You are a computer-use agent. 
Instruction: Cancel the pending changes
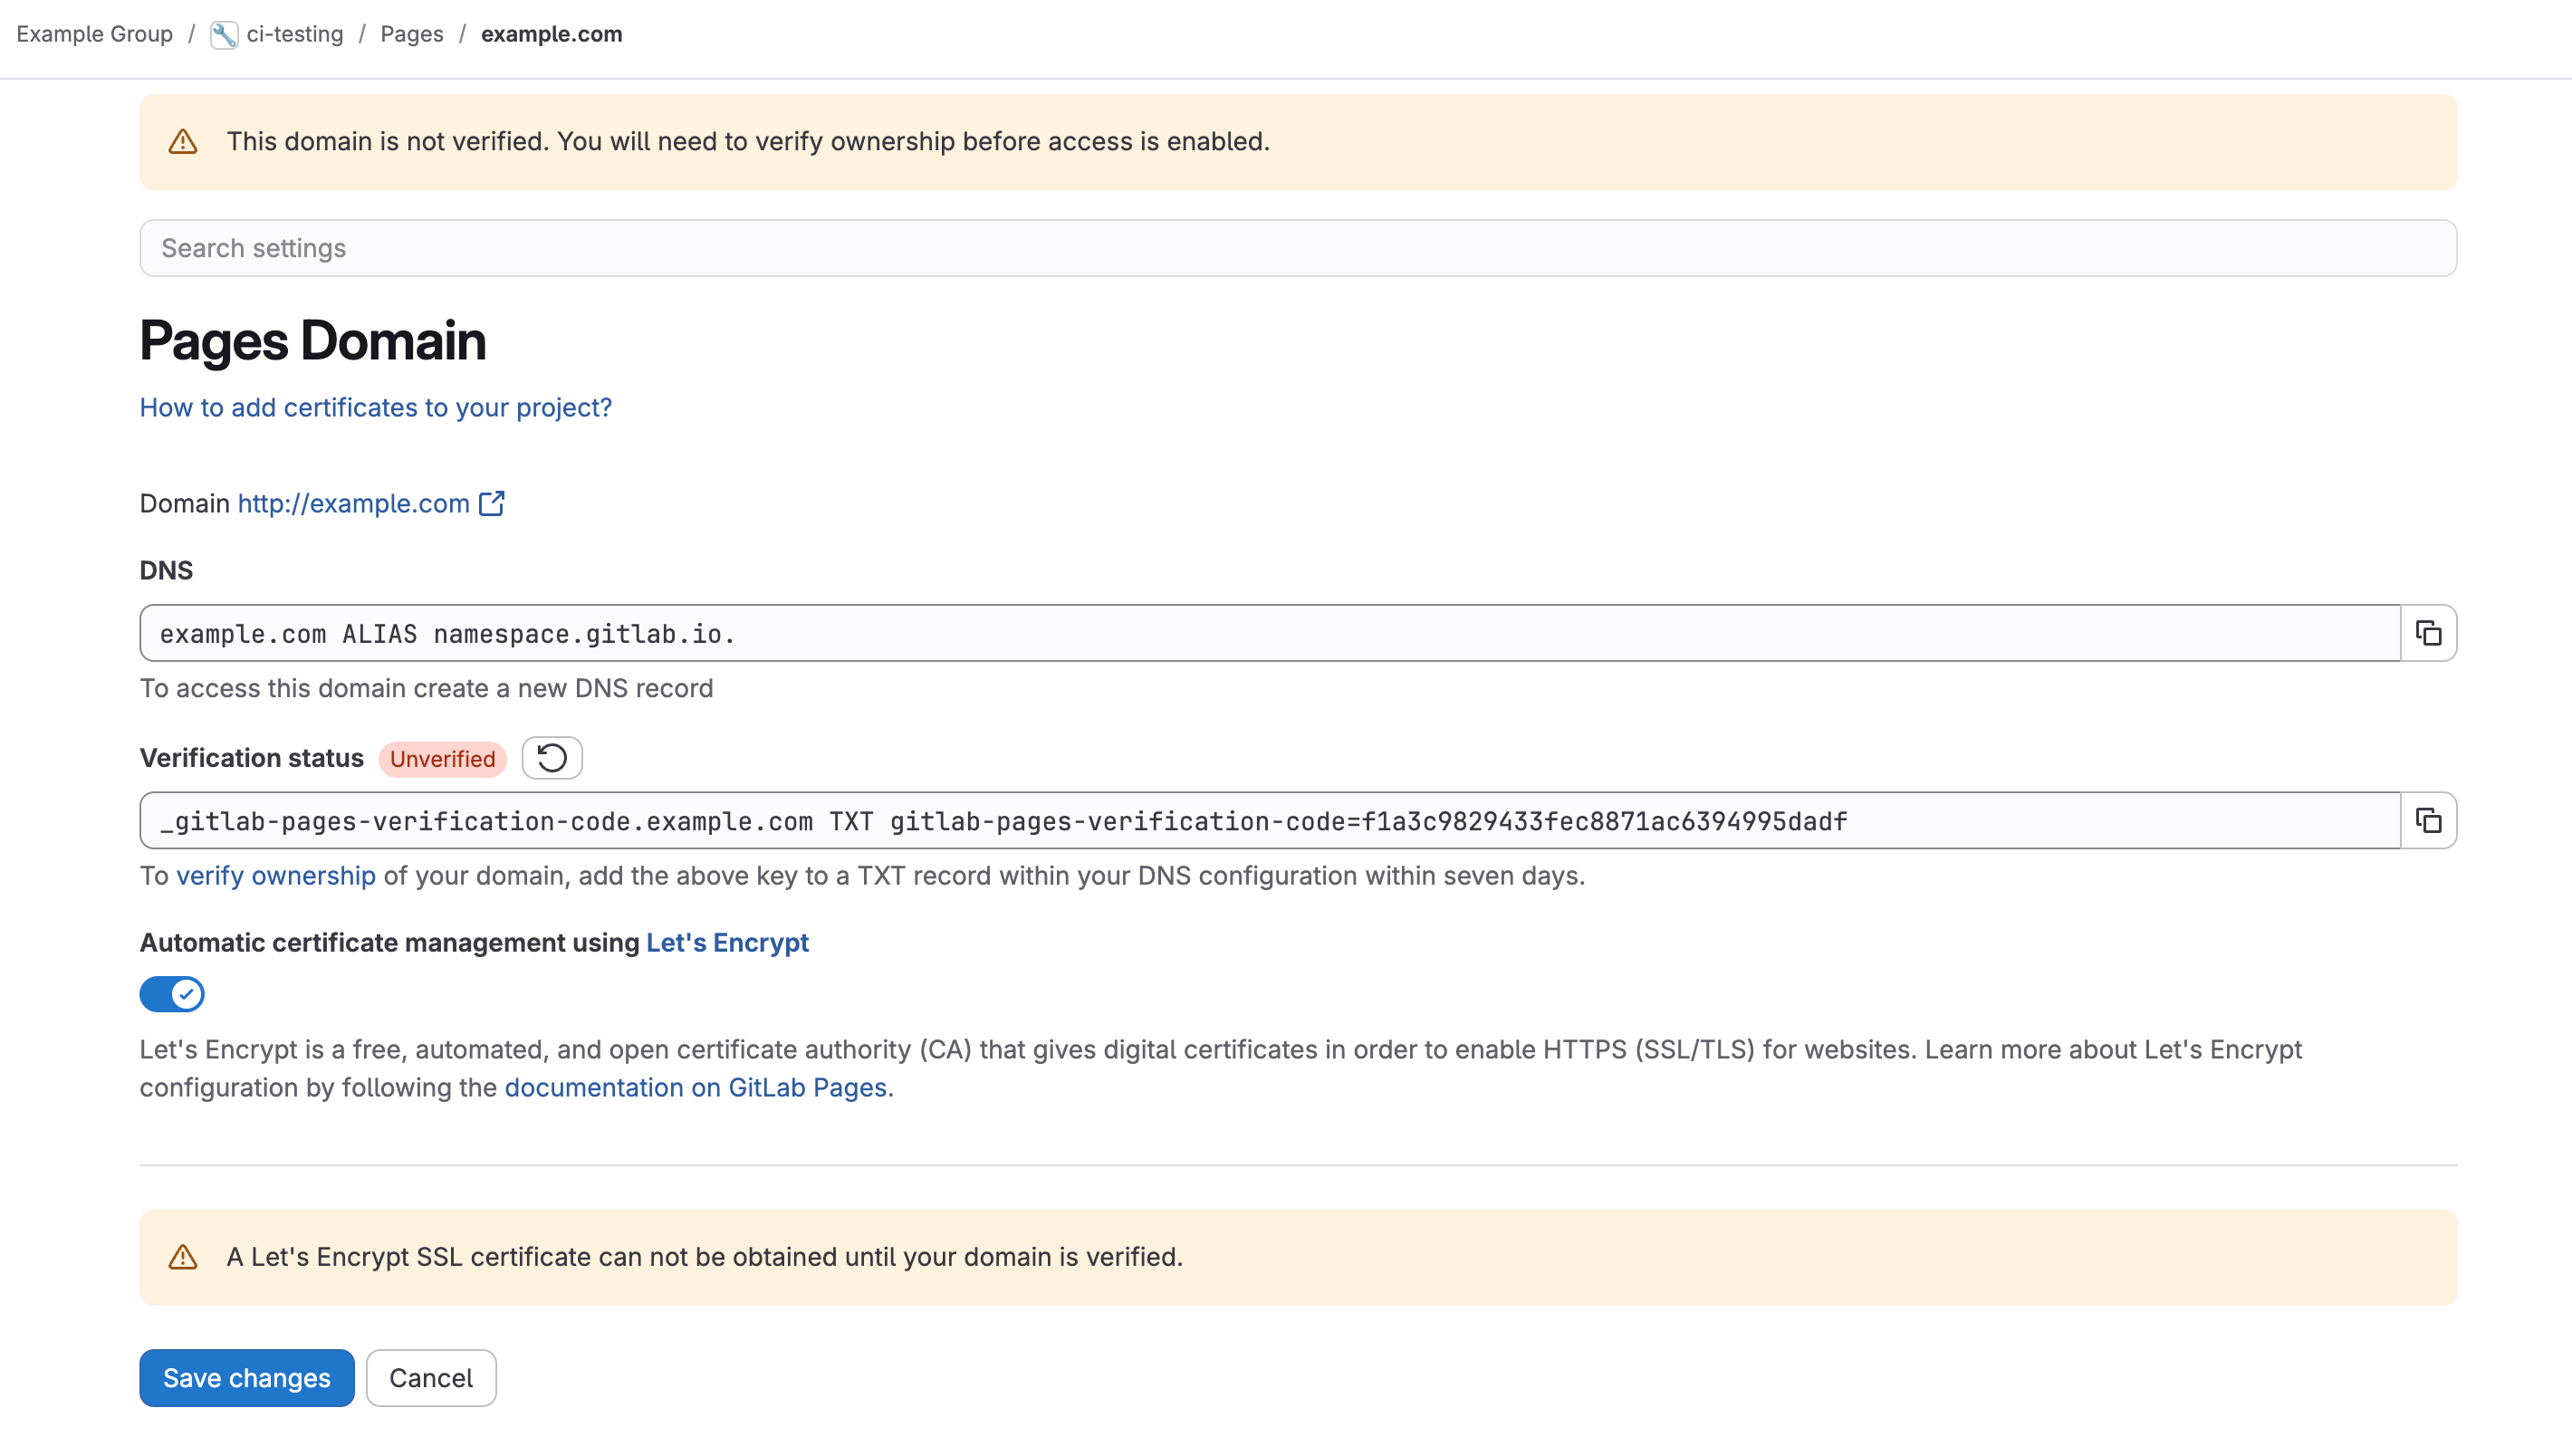pyautogui.click(x=430, y=1378)
